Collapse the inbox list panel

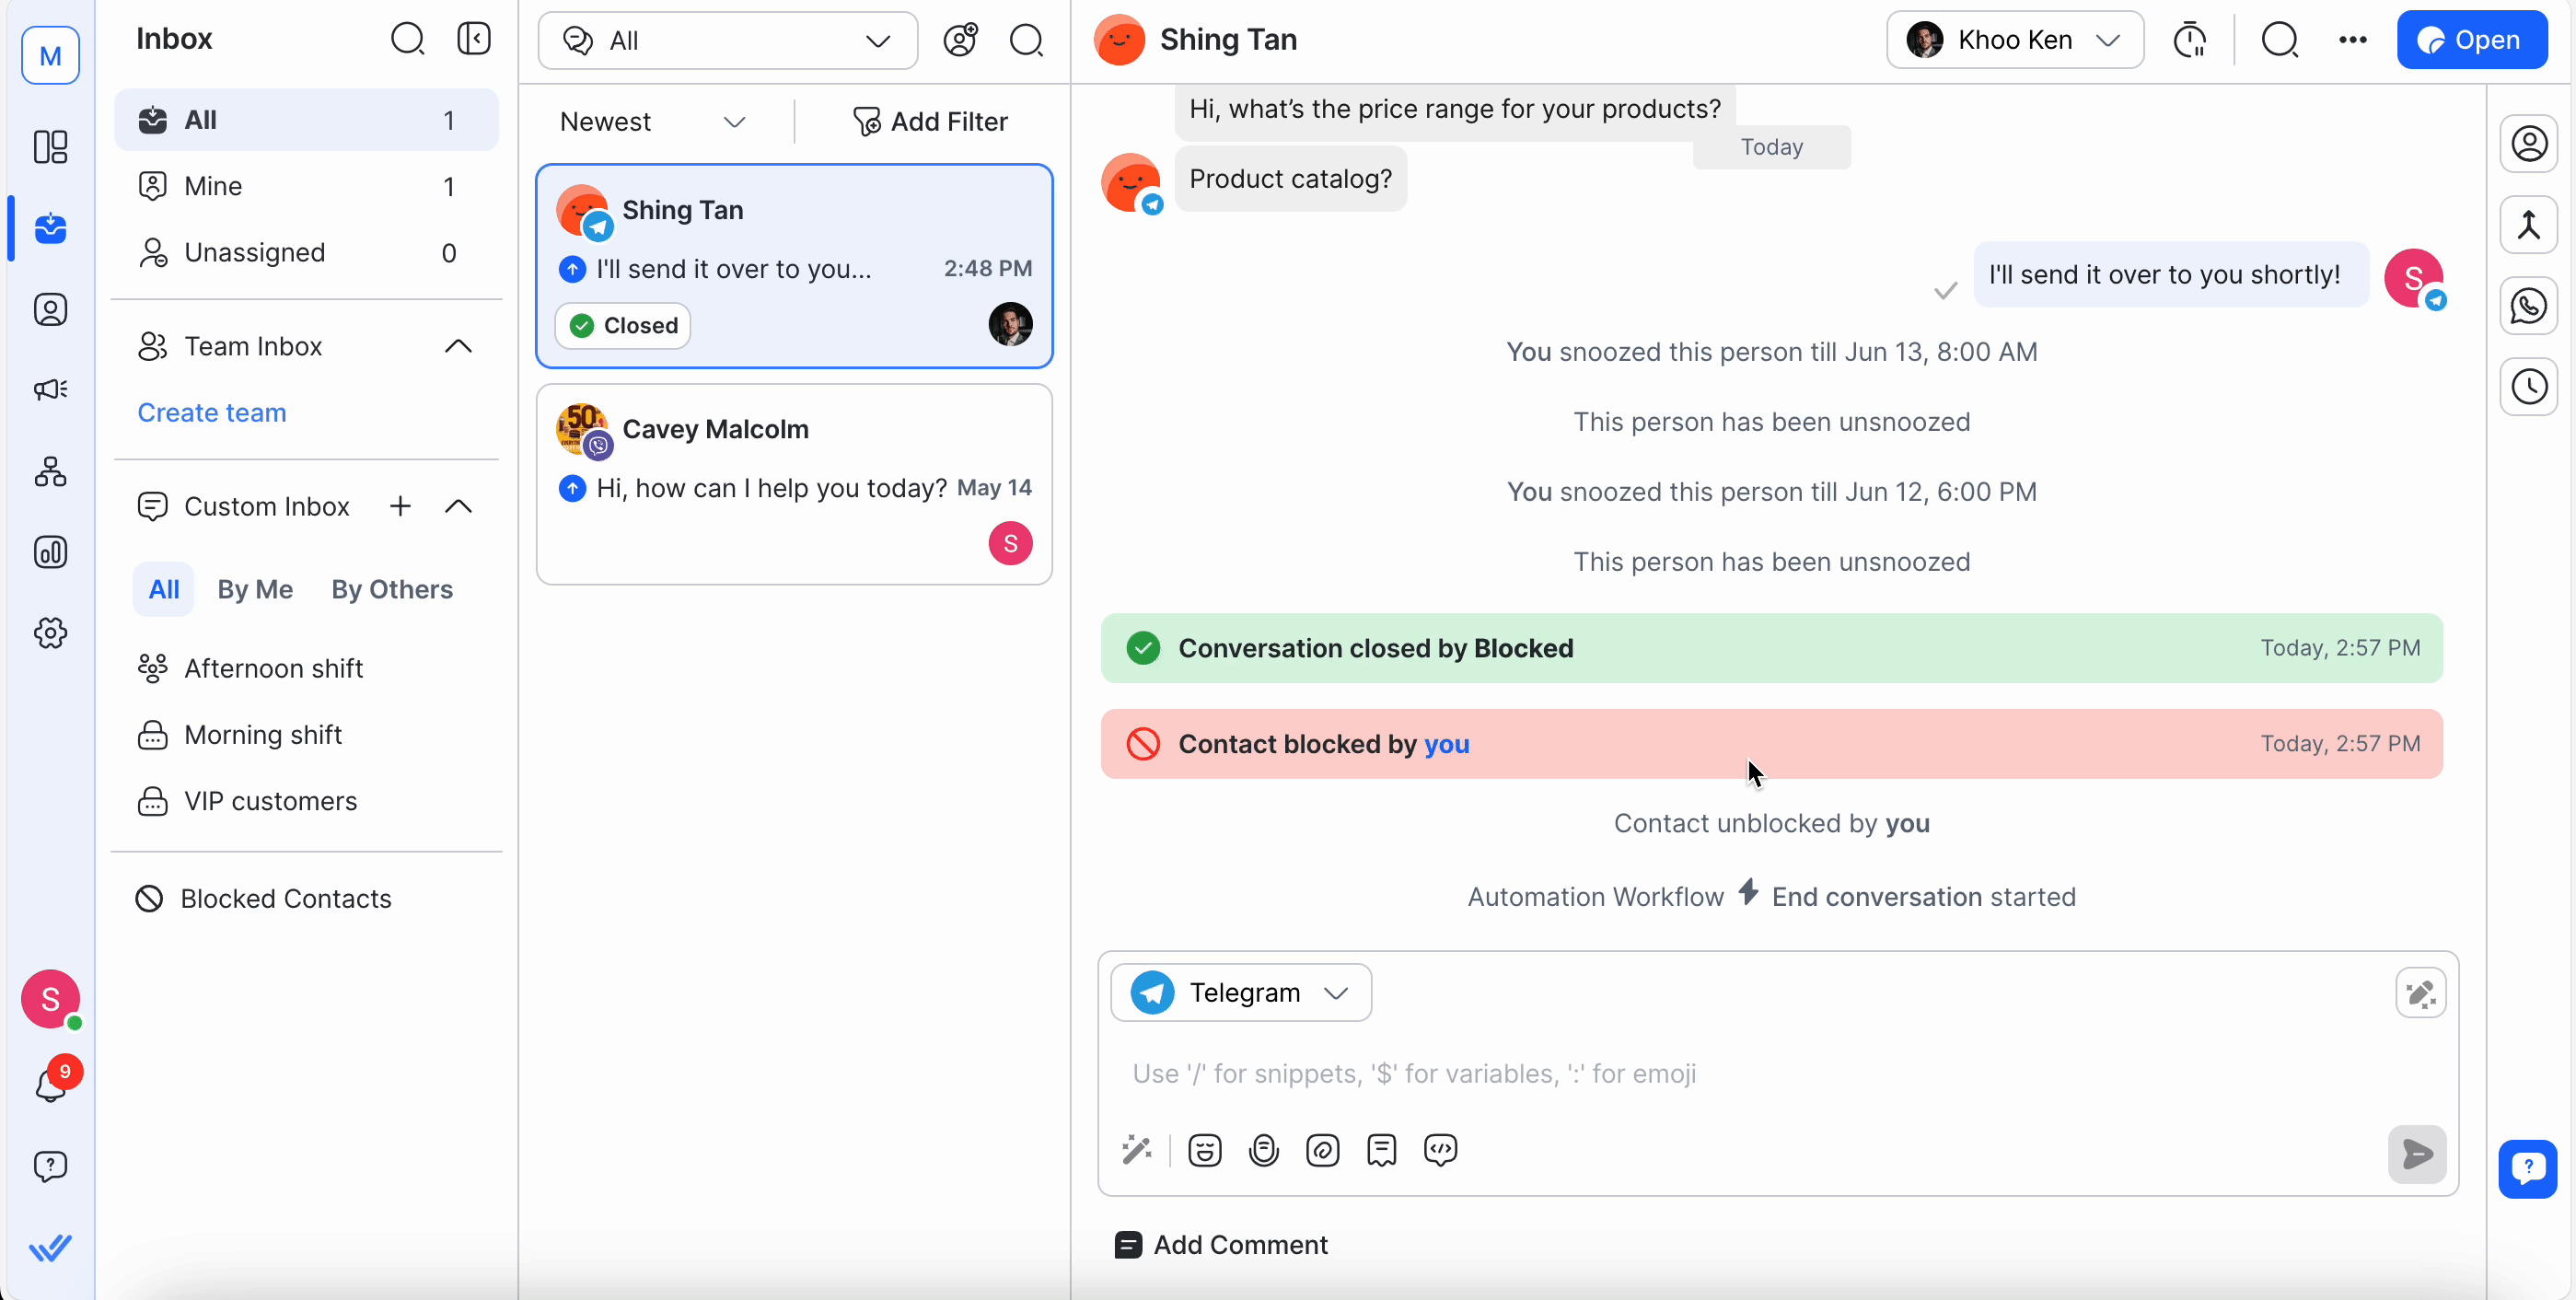474,39
